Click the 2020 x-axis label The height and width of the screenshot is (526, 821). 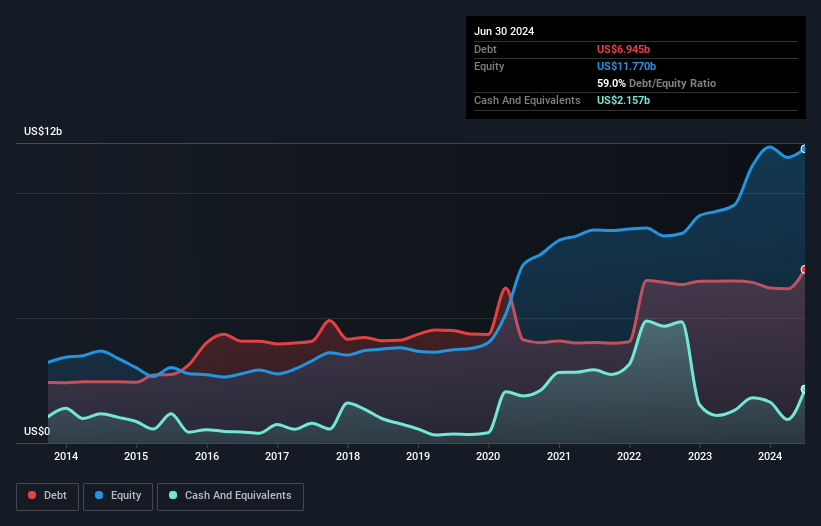pos(488,456)
